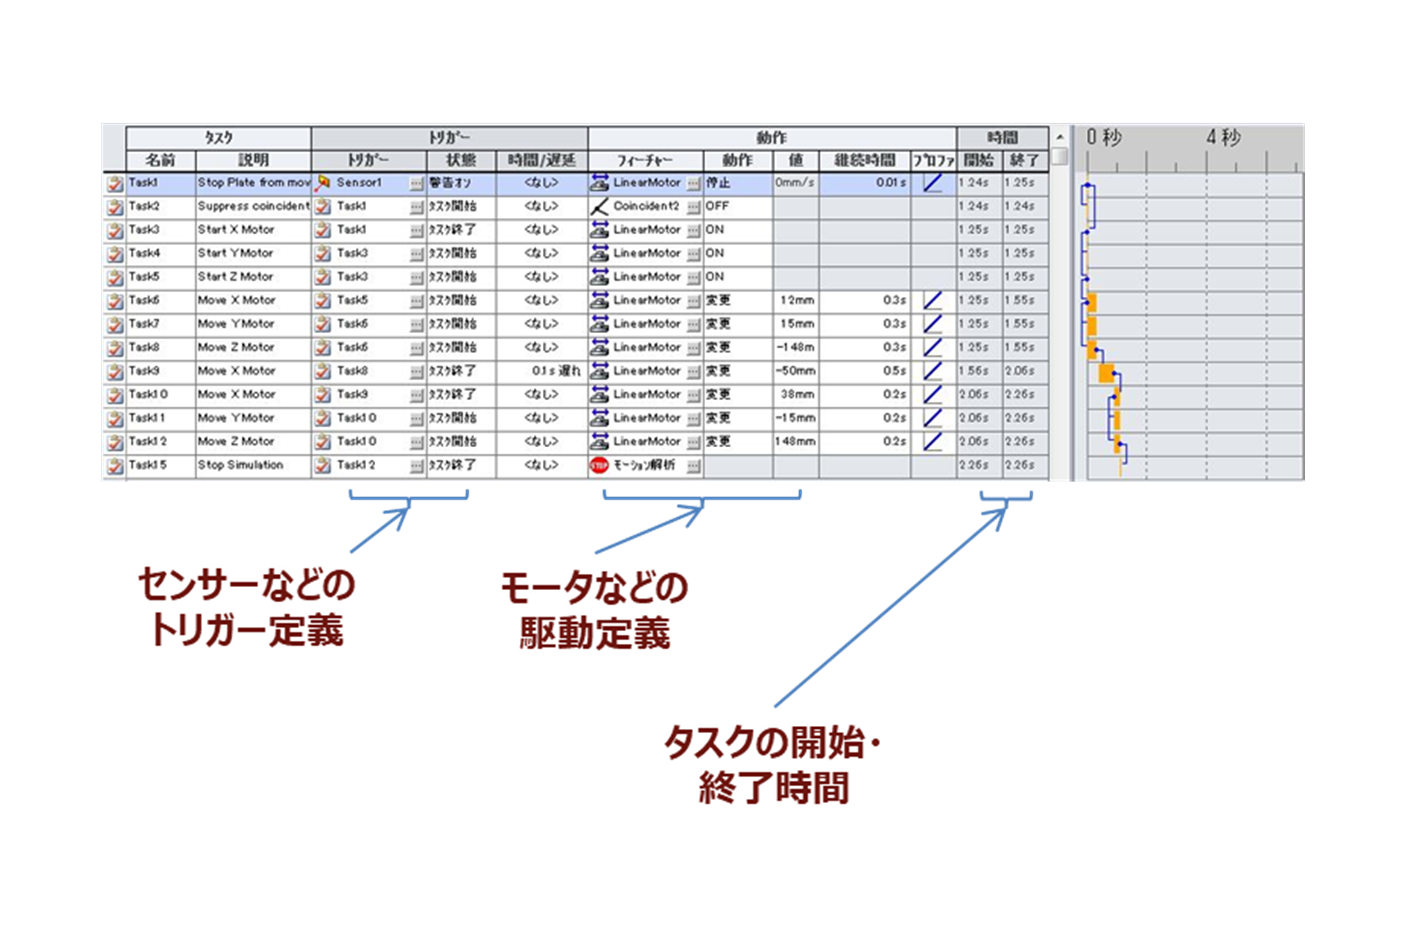Open the linear profile icon for Task9
Image resolution: width=1406 pixels, height=937 pixels.
pos(932,371)
